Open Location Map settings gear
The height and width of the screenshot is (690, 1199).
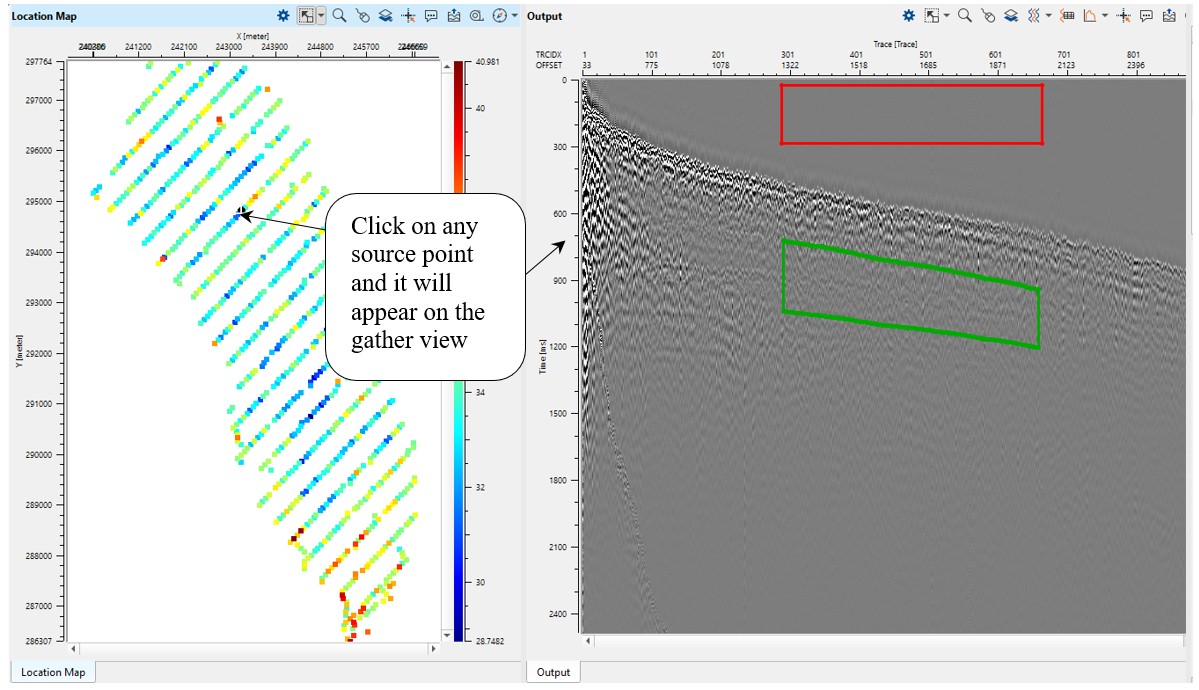click(283, 16)
